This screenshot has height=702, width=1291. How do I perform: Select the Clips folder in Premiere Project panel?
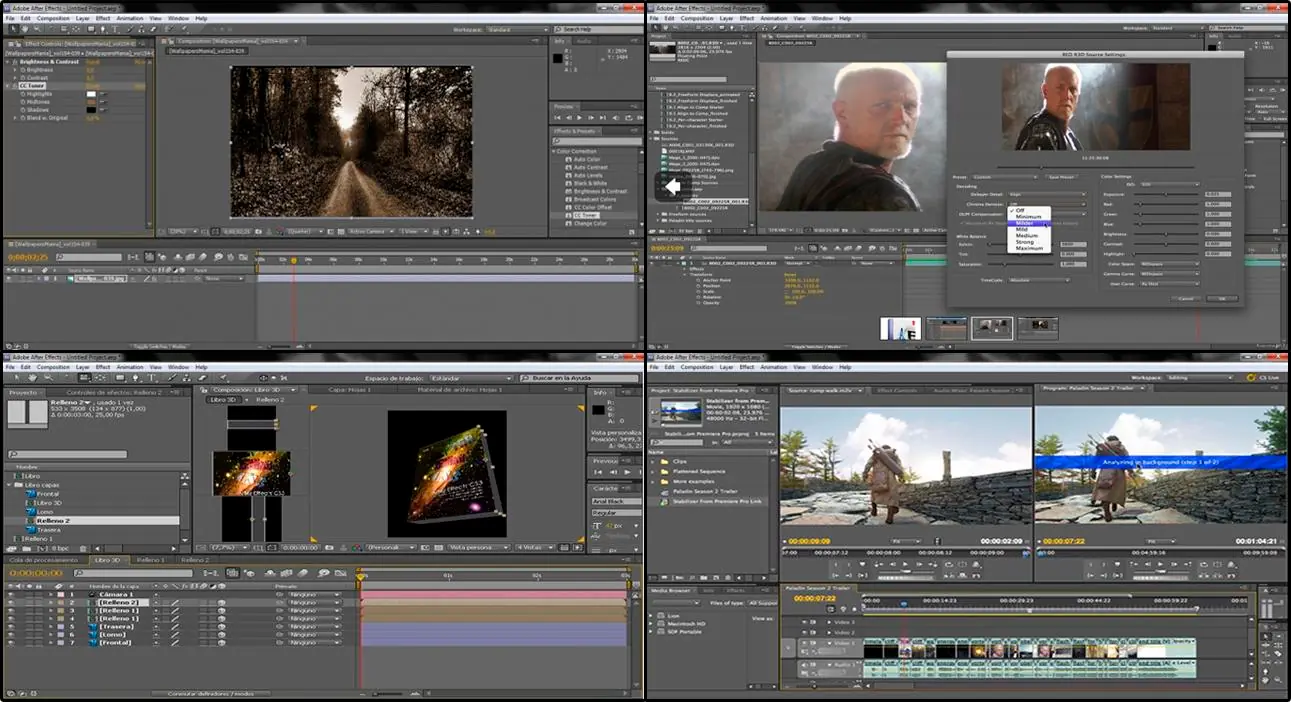679,461
